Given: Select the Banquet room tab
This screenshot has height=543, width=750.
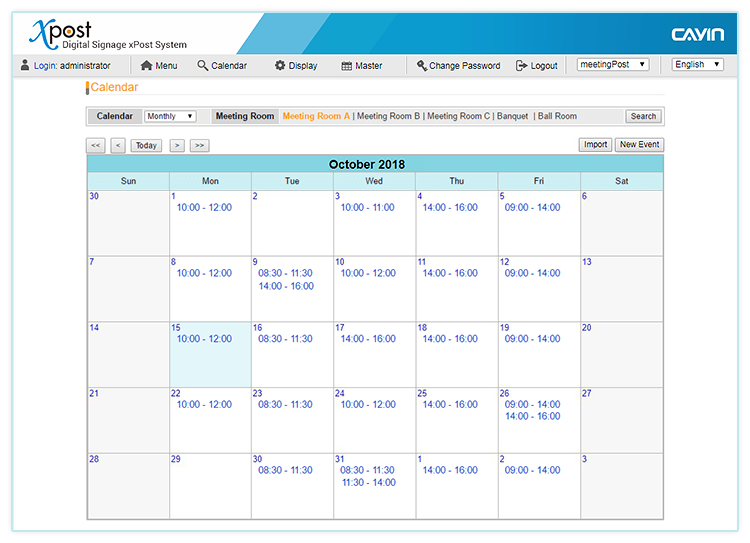Looking at the screenshot, I should [x=512, y=117].
